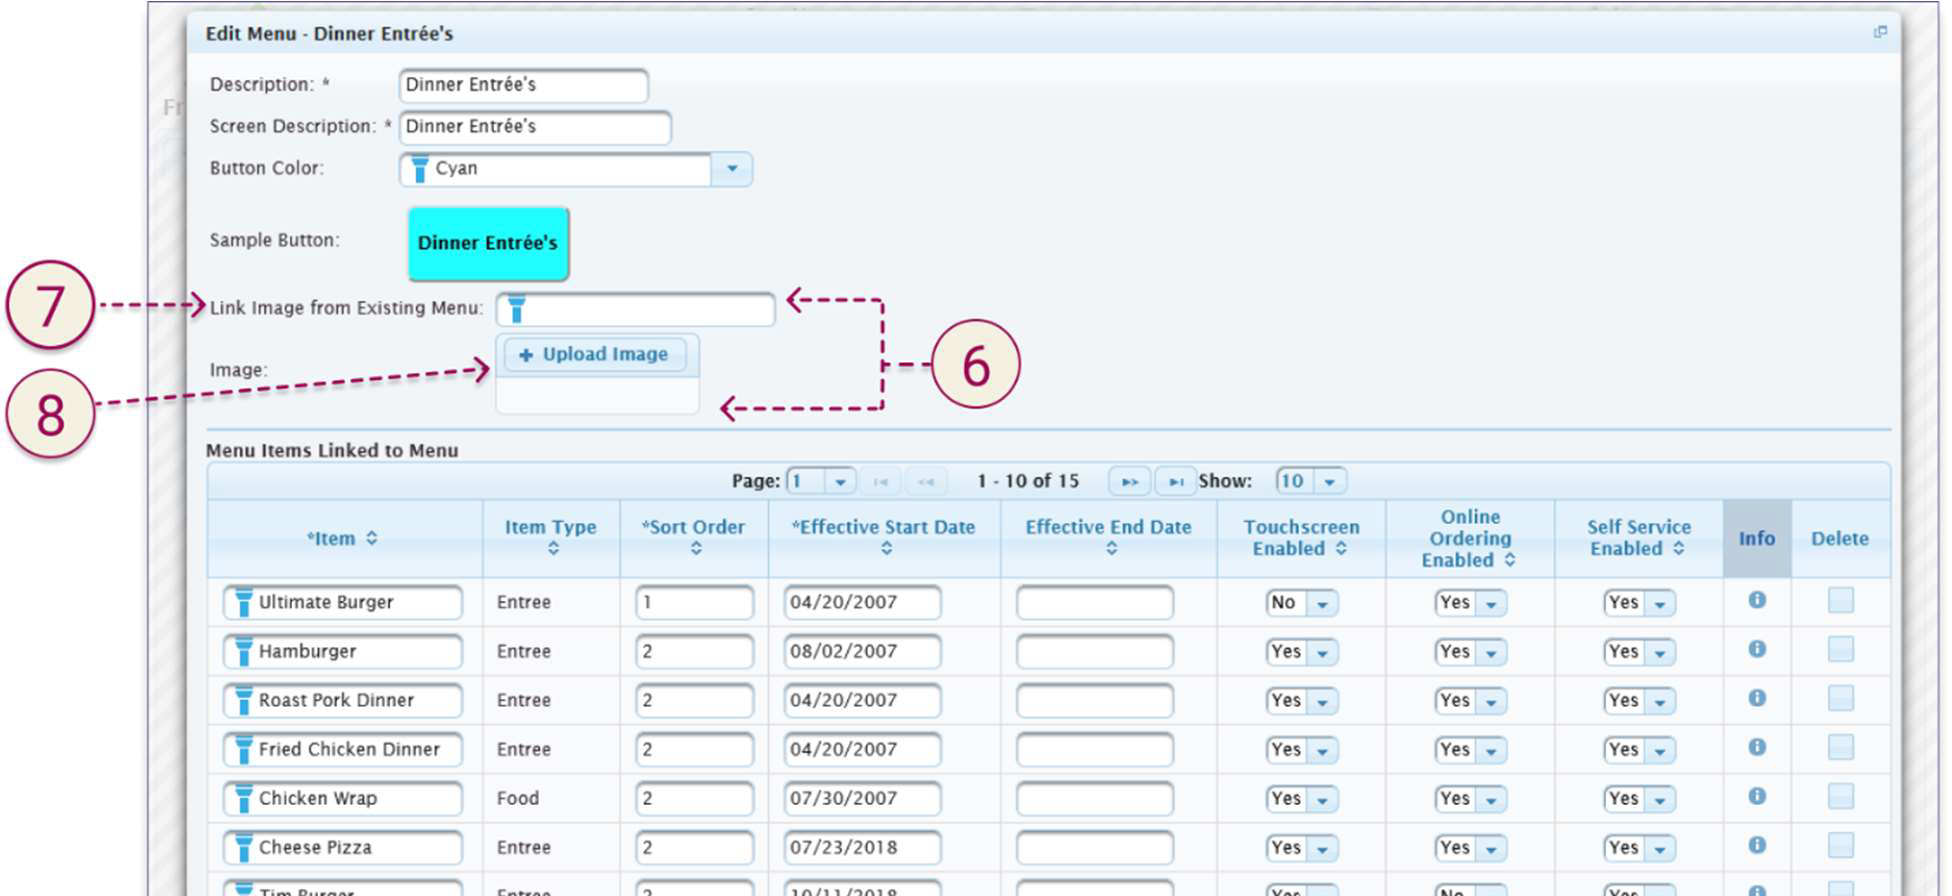Click the Upload Image button
1952x896 pixels.
tap(595, 355)
